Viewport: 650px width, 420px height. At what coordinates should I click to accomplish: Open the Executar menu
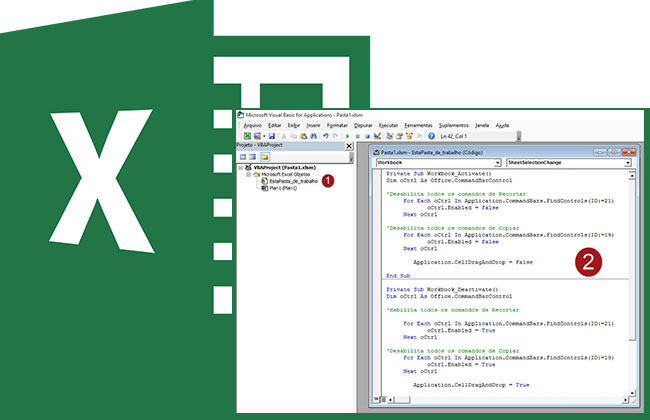coord(388,125)
